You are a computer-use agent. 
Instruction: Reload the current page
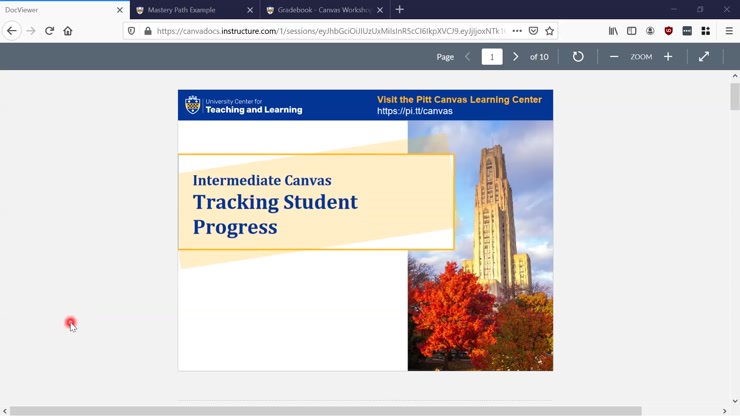click(49, 31)
